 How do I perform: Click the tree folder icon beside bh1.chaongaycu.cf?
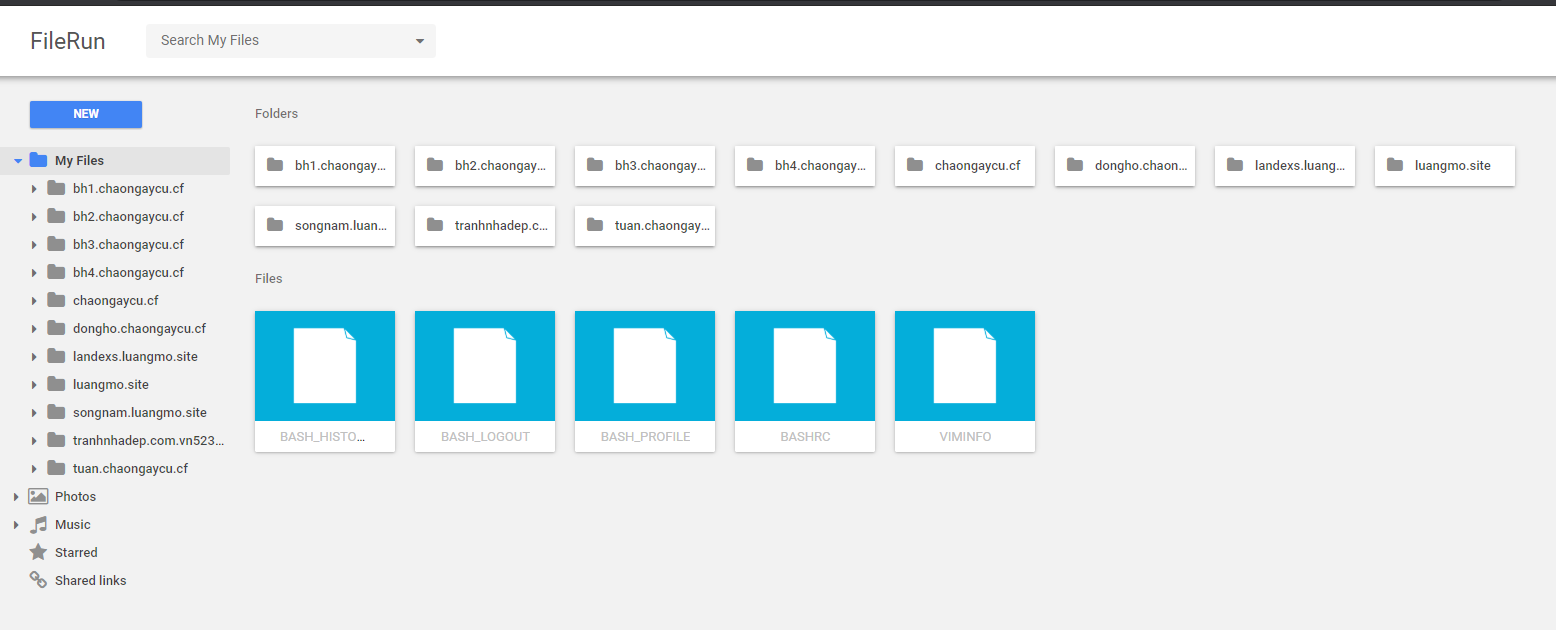56,188
